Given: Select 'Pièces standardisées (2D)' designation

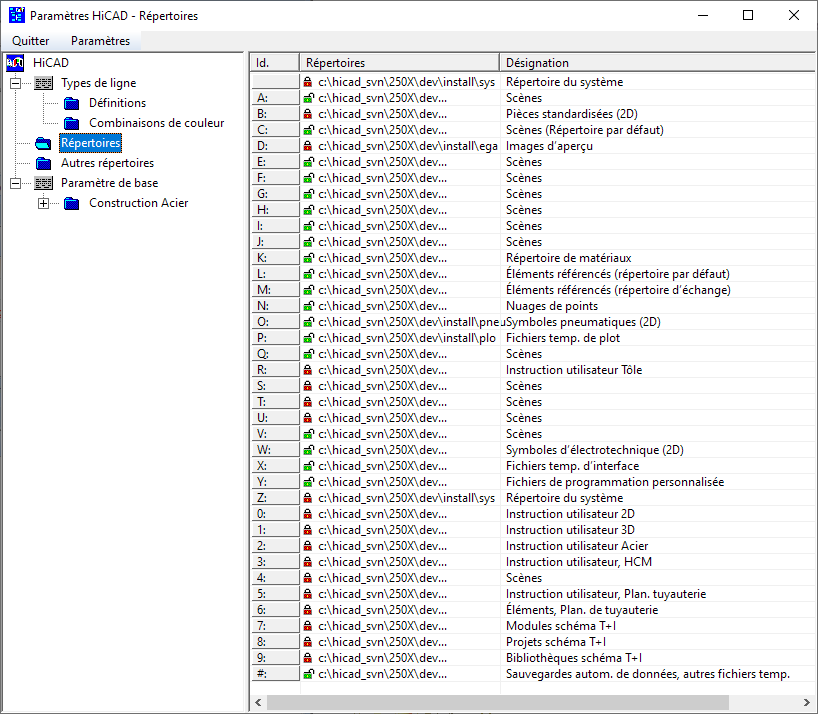Looking at the screenshot, I should pyautogui.click(x=572, y=114).
